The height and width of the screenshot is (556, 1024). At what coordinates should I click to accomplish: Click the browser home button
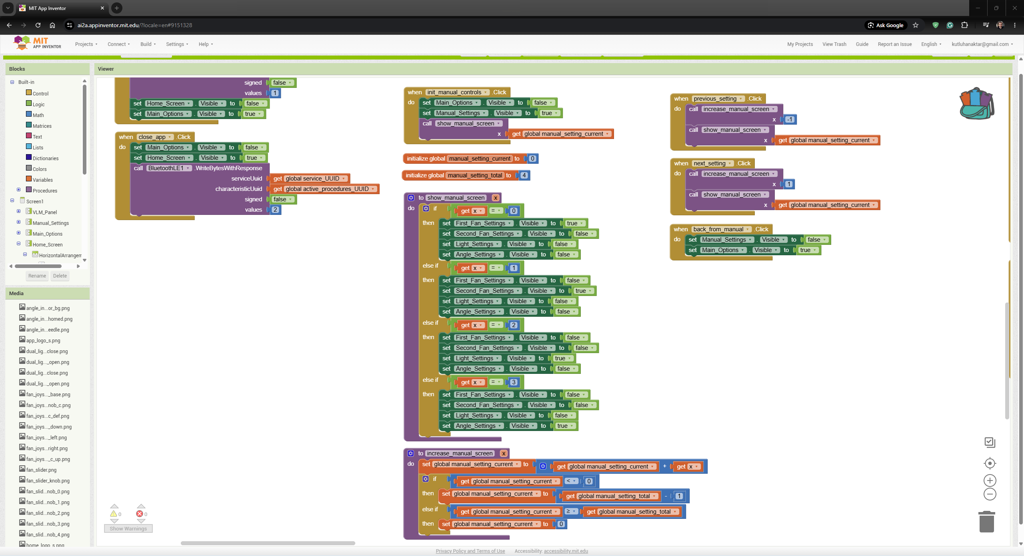(x=52, y=25)
